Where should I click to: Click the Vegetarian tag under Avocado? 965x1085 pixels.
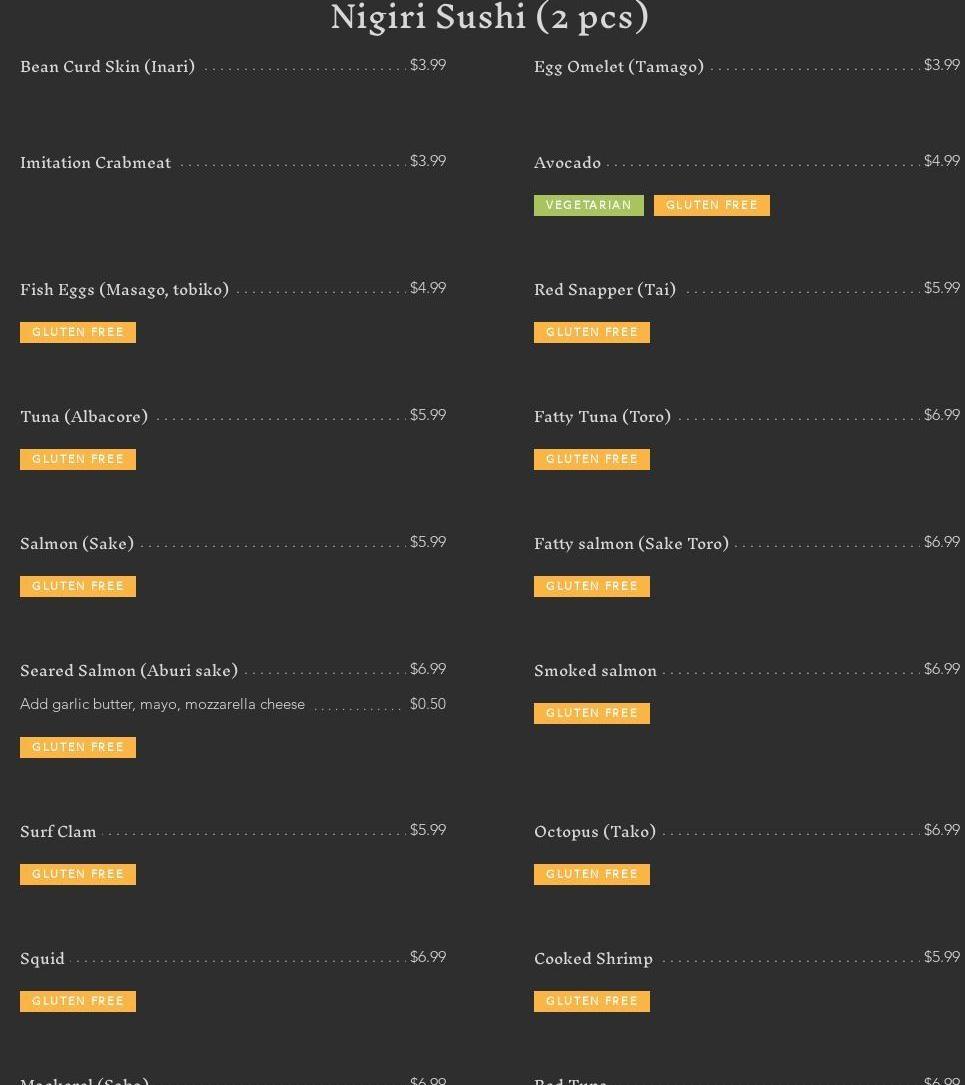tap(588, 206)
